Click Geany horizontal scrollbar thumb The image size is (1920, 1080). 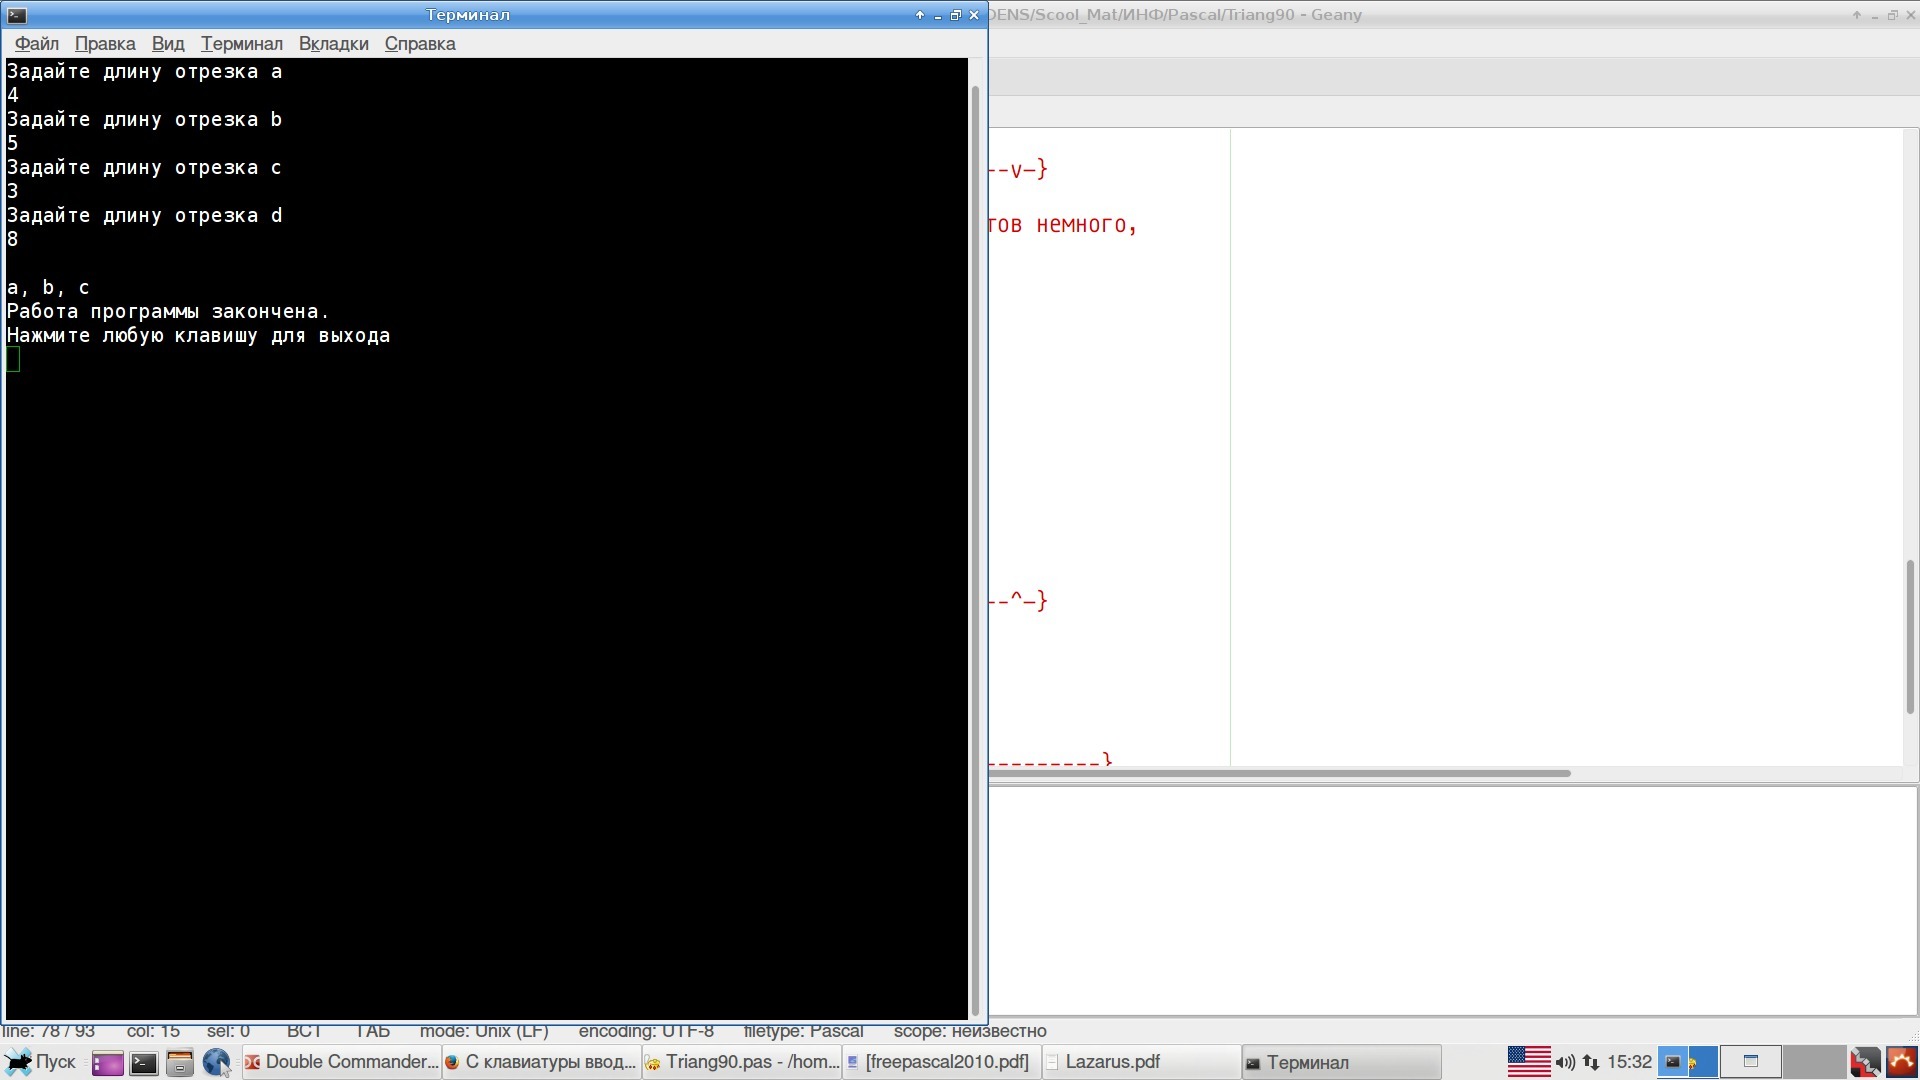point(1278,773)
